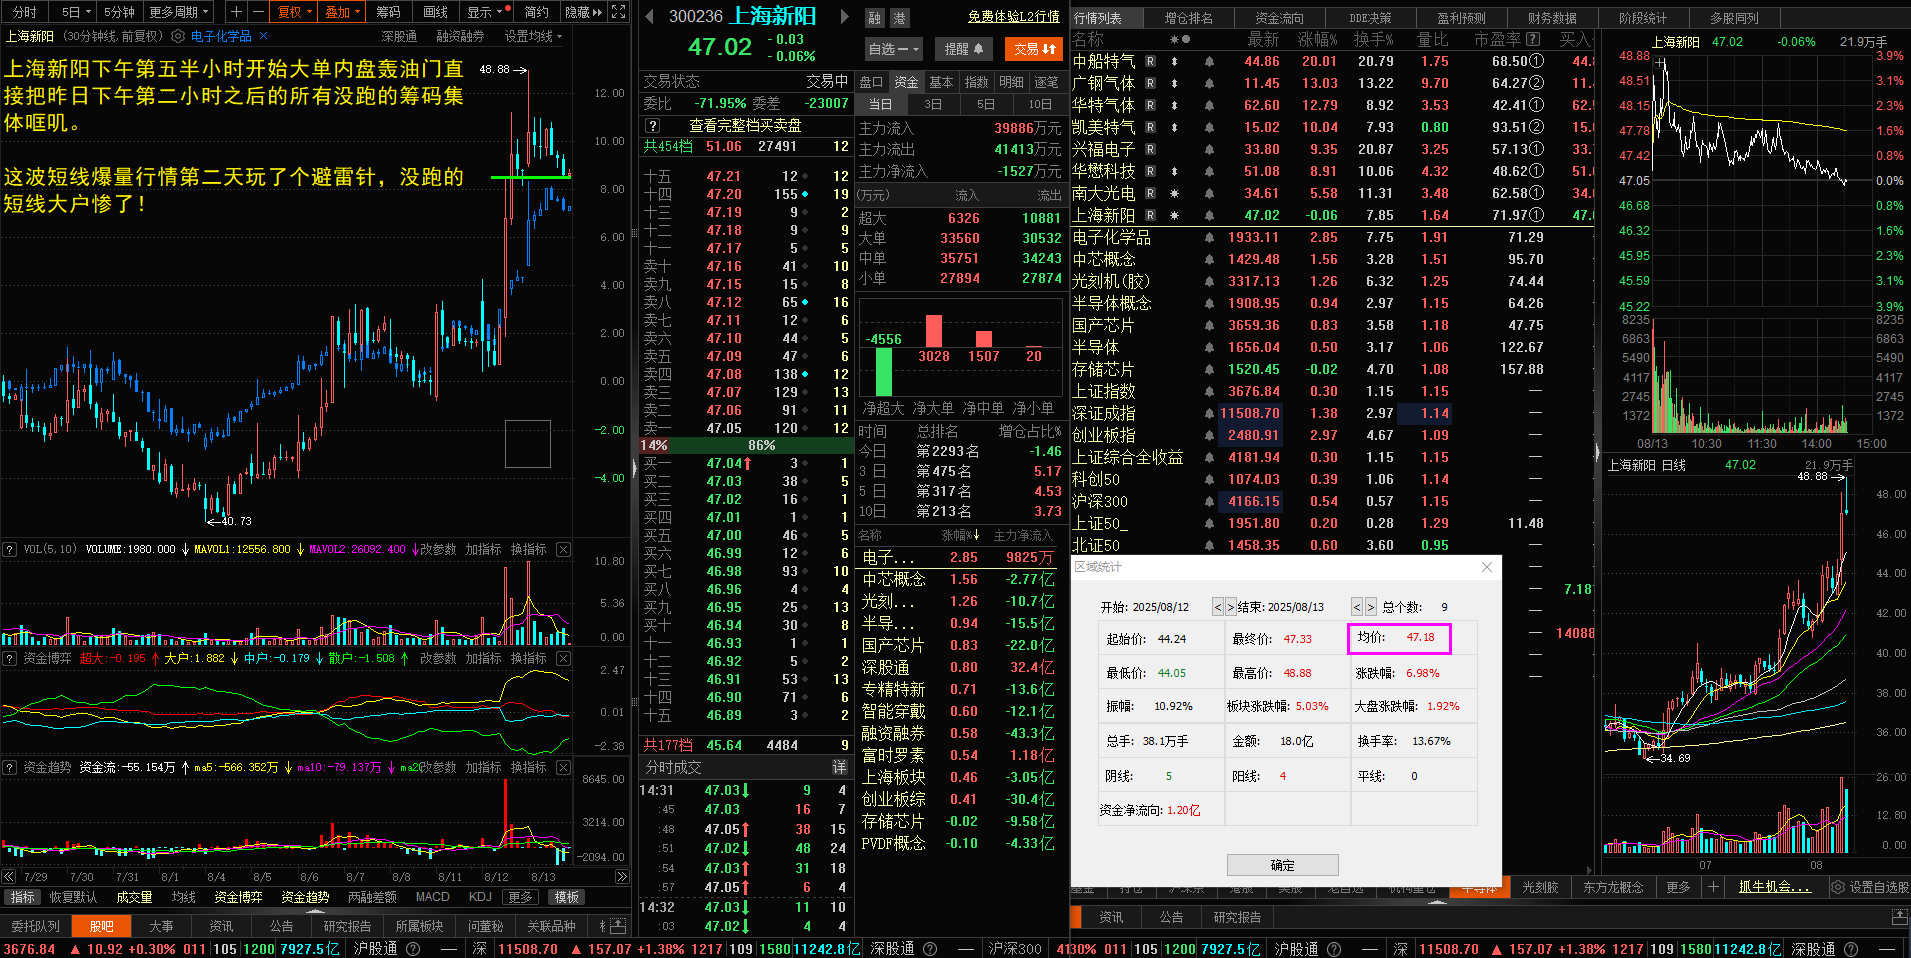Switch to the 基本 tab
The image size is (1911, 958).
coord(941,82)
